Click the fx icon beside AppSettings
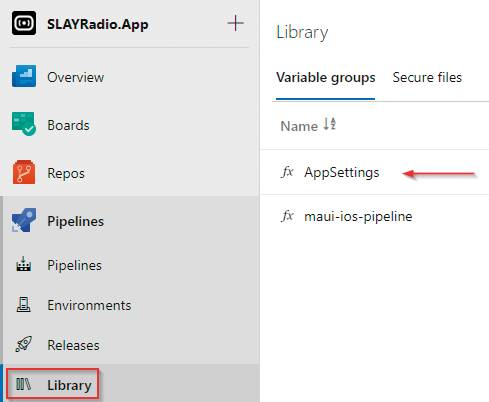The height and width of the screenshot is (402, 489). [287, 172]
